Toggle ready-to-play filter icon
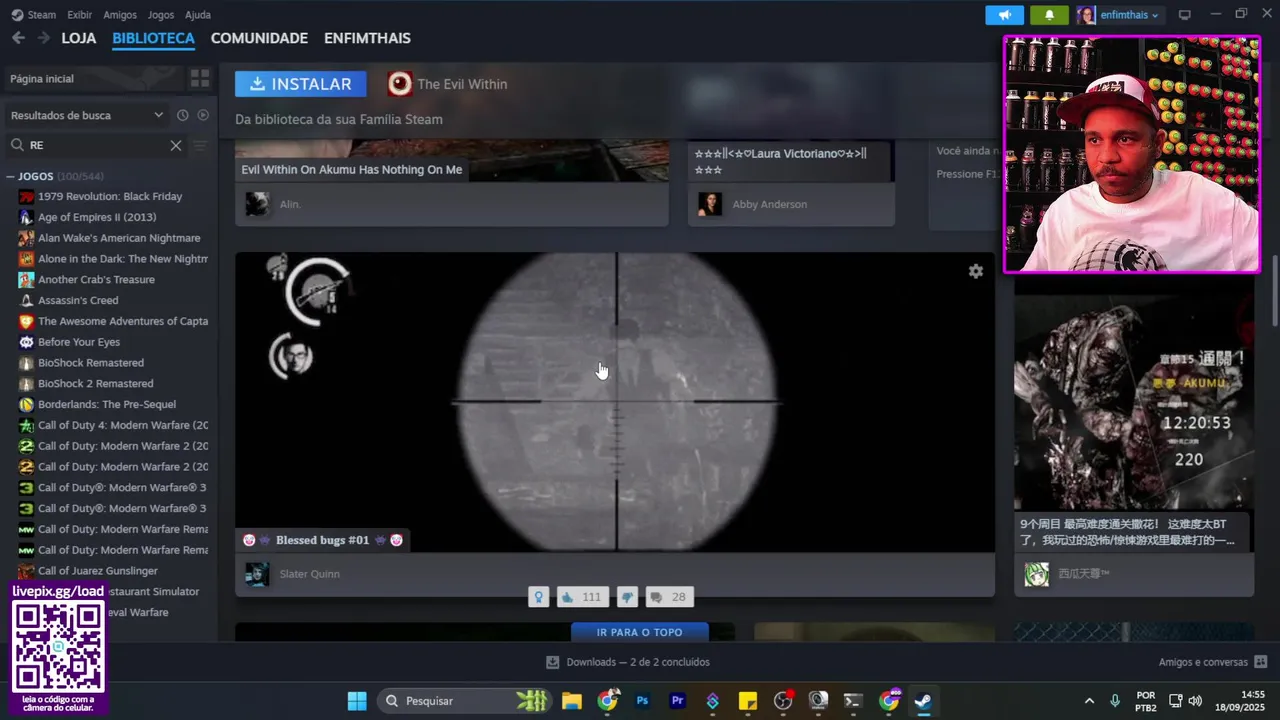1280x720 pixels. [x=203, y=115]
